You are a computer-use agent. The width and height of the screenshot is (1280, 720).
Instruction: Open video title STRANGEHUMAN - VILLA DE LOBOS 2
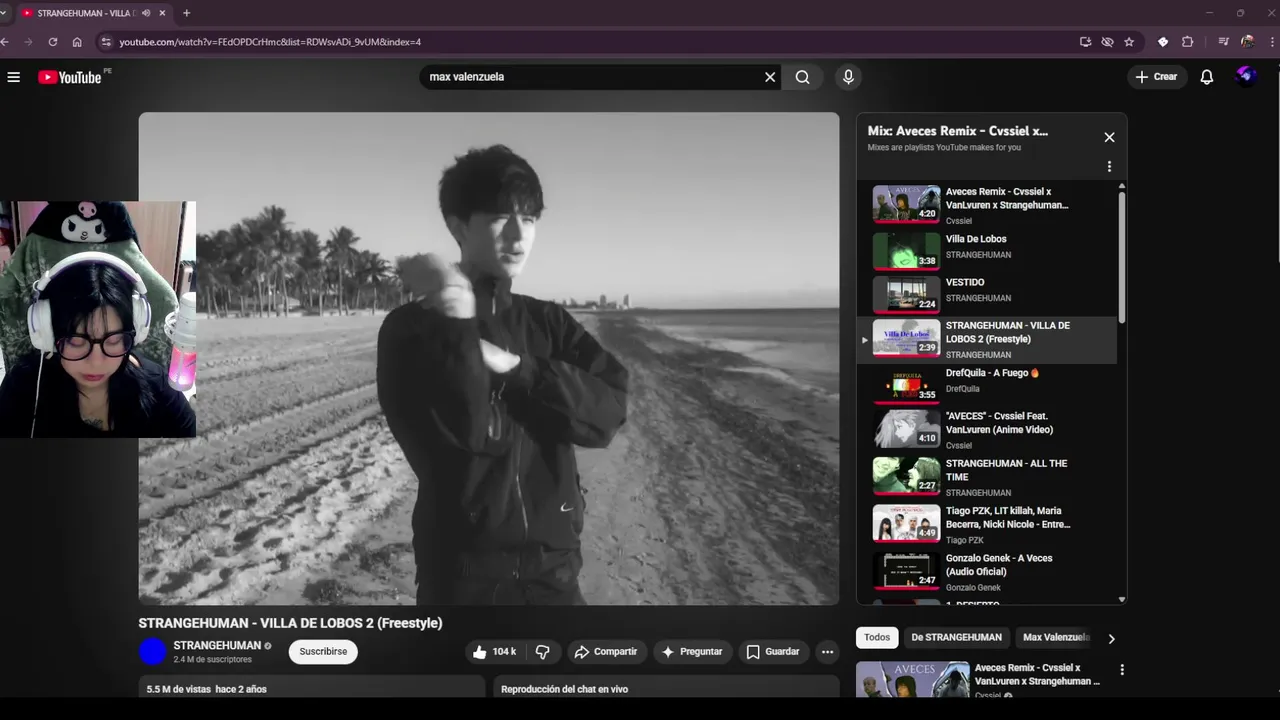290,623
